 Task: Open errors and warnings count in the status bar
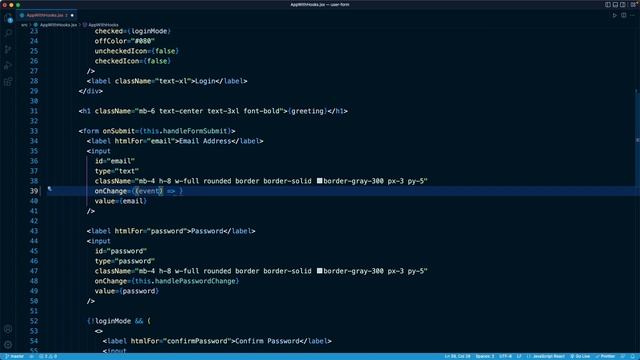(x=48, y=356)
